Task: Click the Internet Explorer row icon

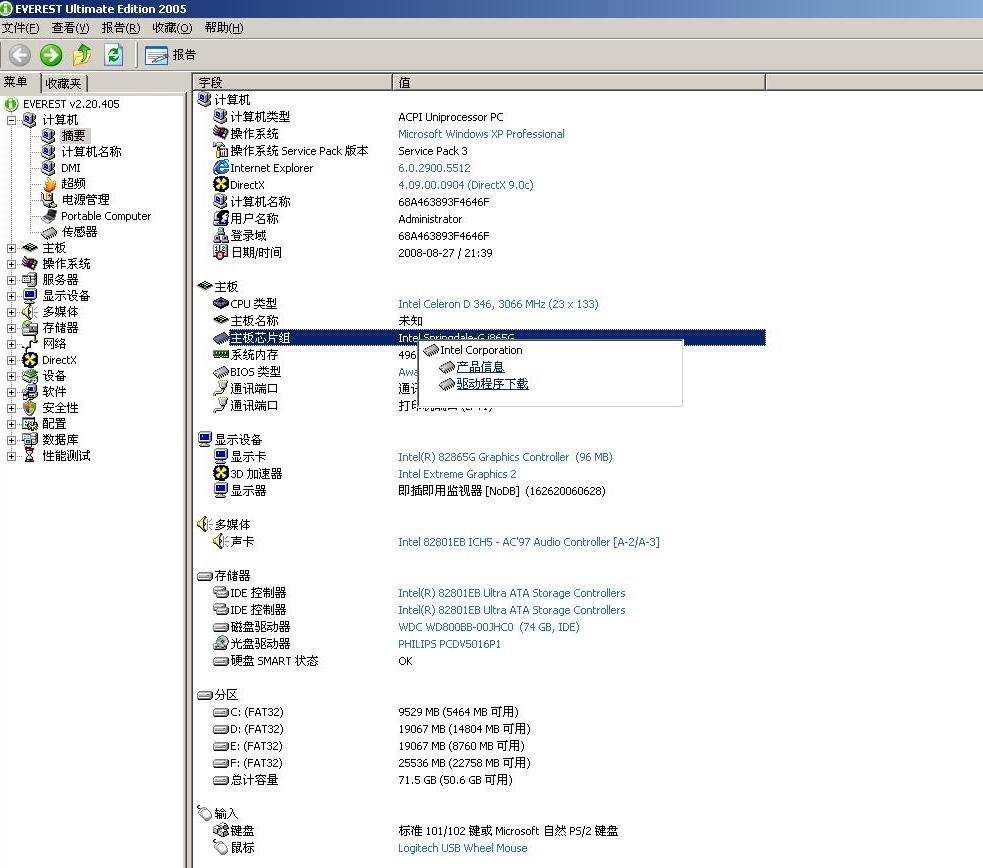Action: pyautogui.click(x=221, y=168)
